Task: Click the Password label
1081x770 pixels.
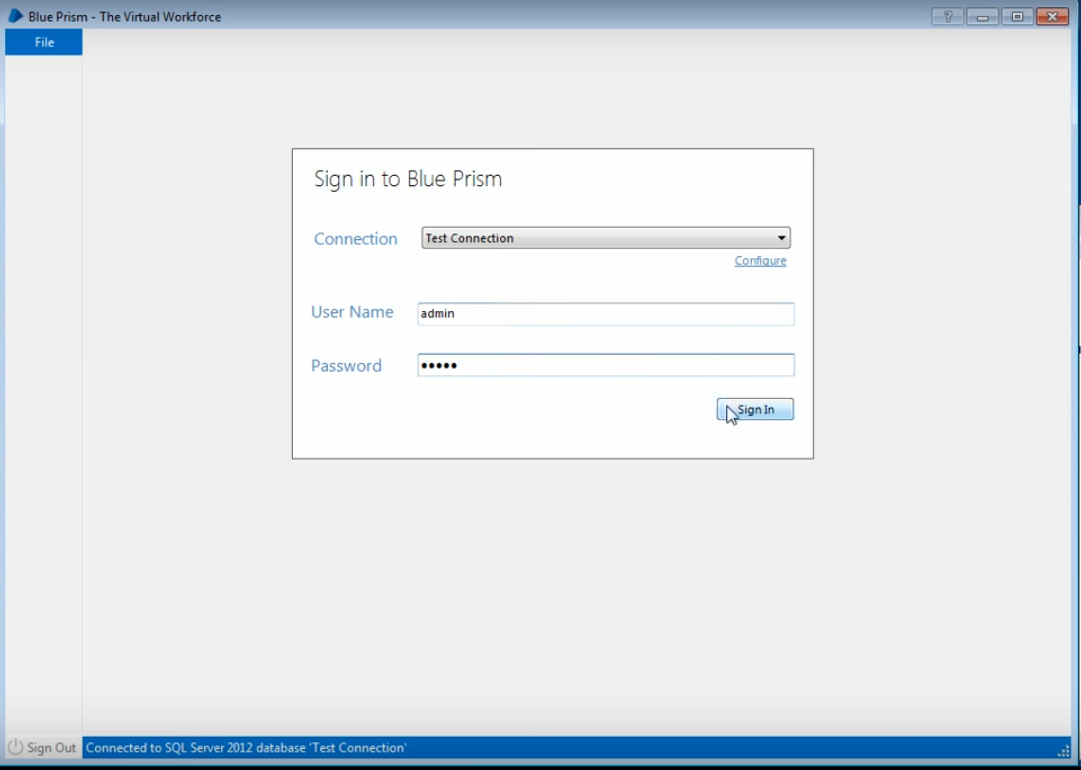Action: [346, 365]
